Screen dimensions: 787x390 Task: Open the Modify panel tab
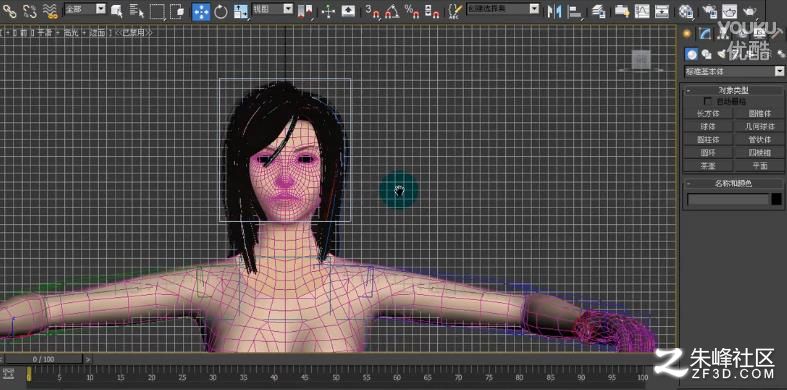coord(706,33)
